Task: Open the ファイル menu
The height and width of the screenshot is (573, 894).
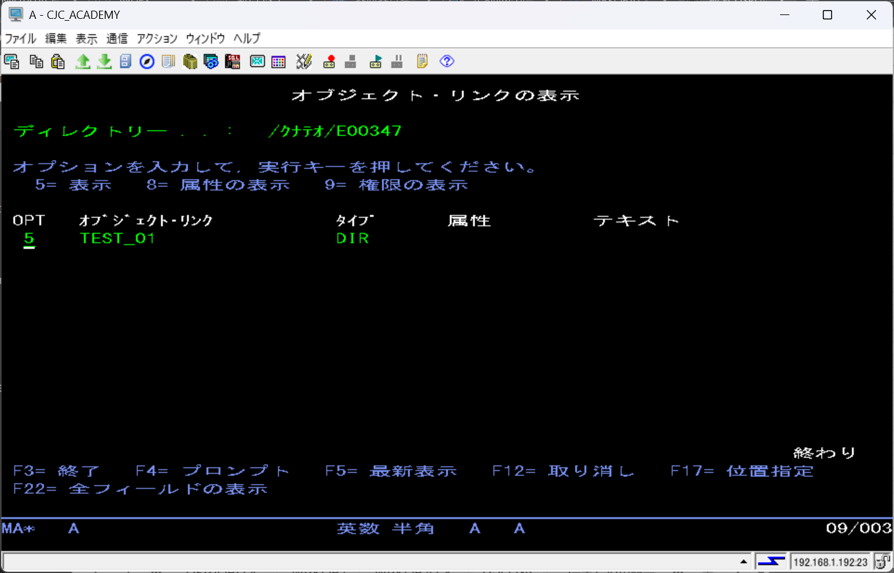Action: click(x=21, y=39)
